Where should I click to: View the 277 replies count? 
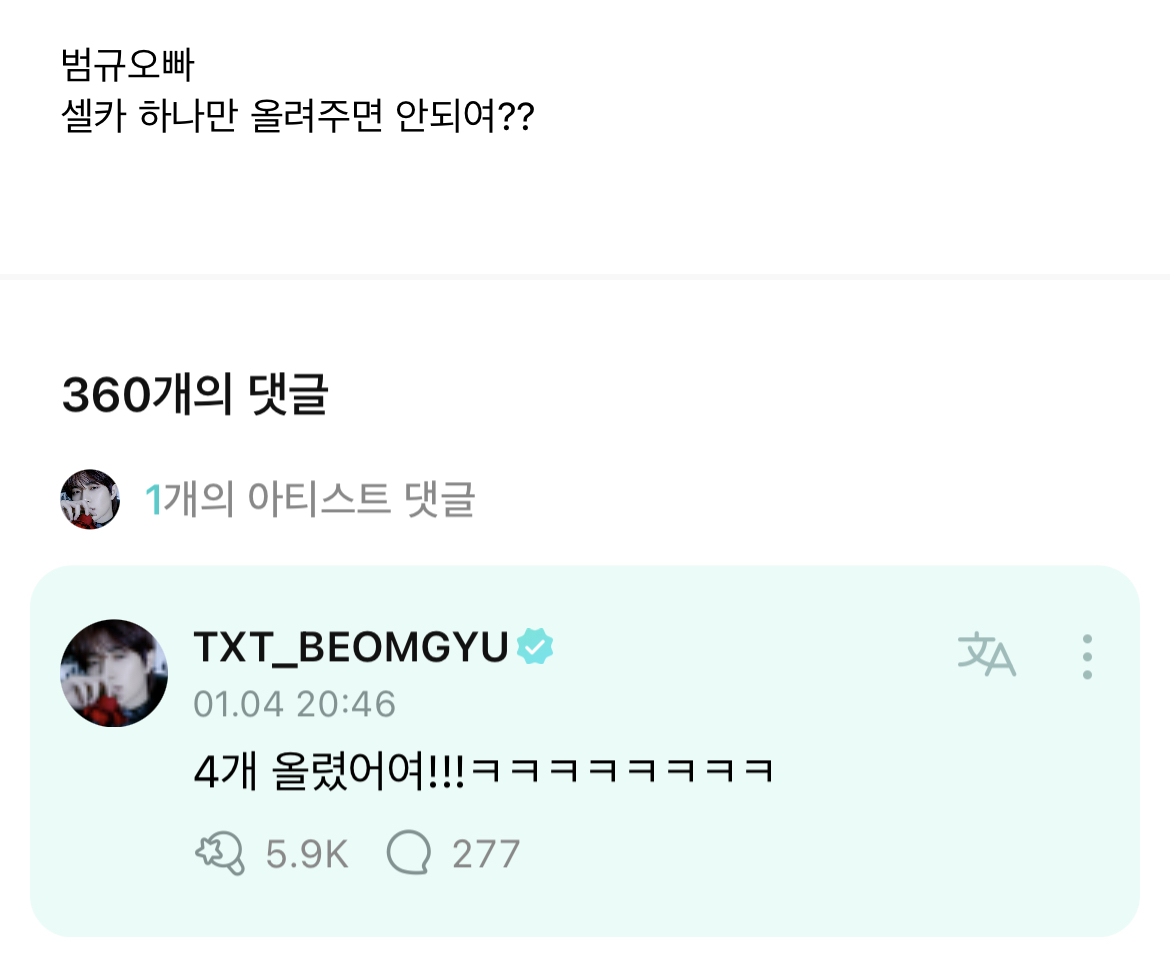pos(486,854)
